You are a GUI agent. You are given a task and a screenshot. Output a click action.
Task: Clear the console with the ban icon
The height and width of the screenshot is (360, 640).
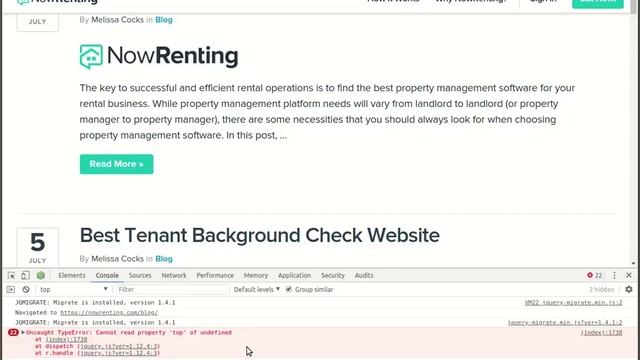(26, 289)
